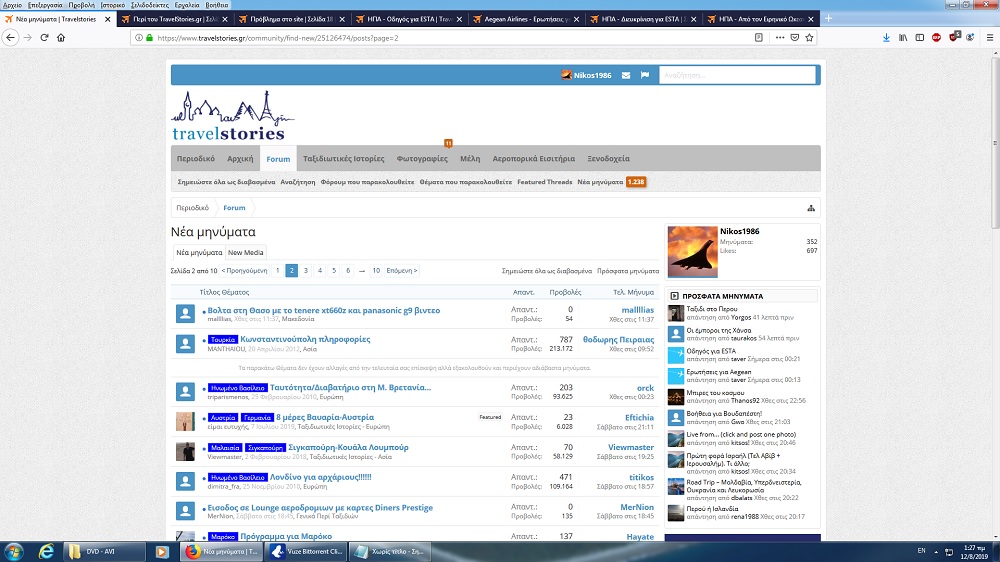Open Ταξιδιωτικές Ιστορίες navigation tab
This screenshot has height=562, width=1000.
(343, 158)
